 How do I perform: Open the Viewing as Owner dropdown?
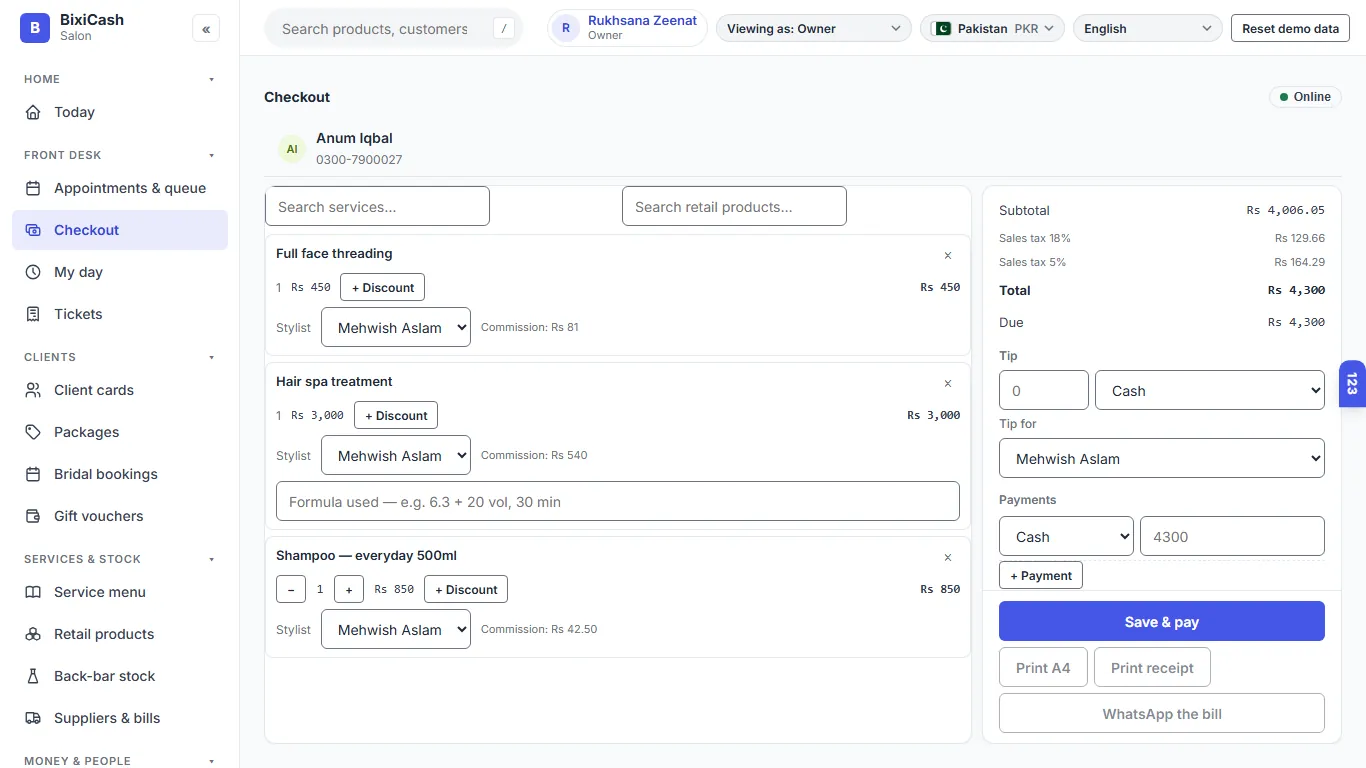(814, 29)
